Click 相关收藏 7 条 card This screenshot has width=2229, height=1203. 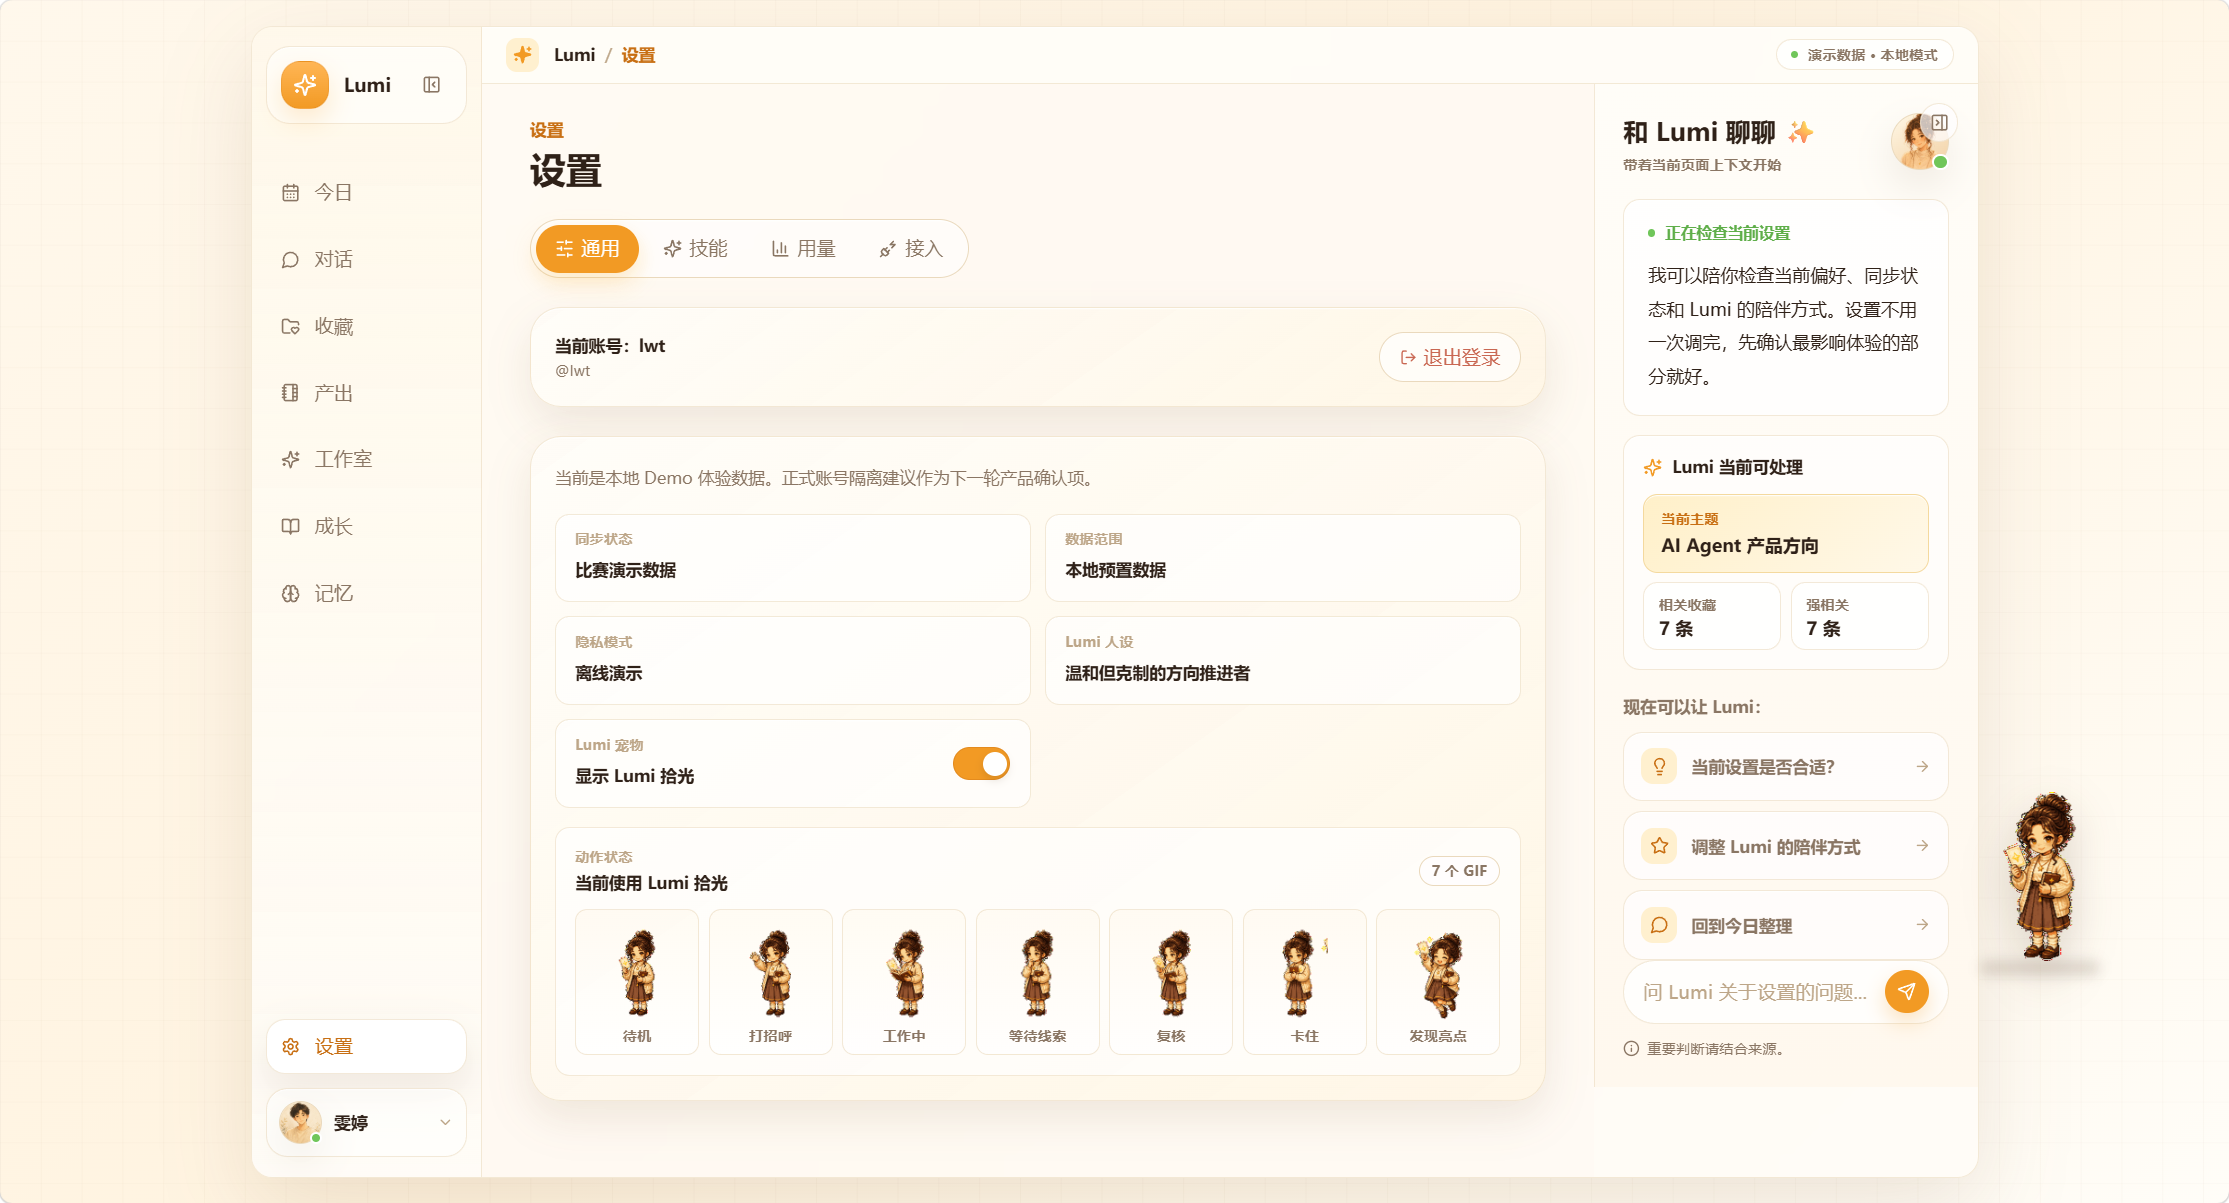pos(1711,617)
